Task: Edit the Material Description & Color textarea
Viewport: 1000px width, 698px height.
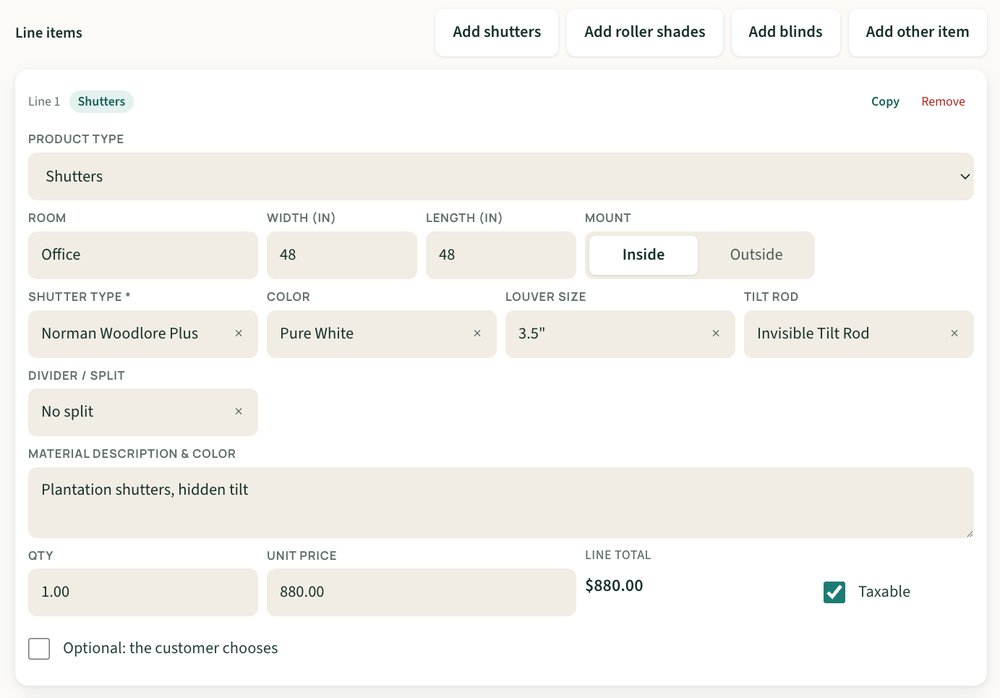Action: pos(501,503)
